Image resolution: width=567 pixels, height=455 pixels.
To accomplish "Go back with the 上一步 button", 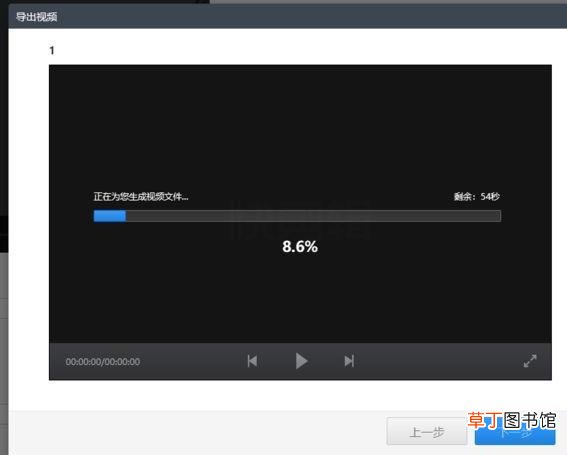I will tap(427, 431).
